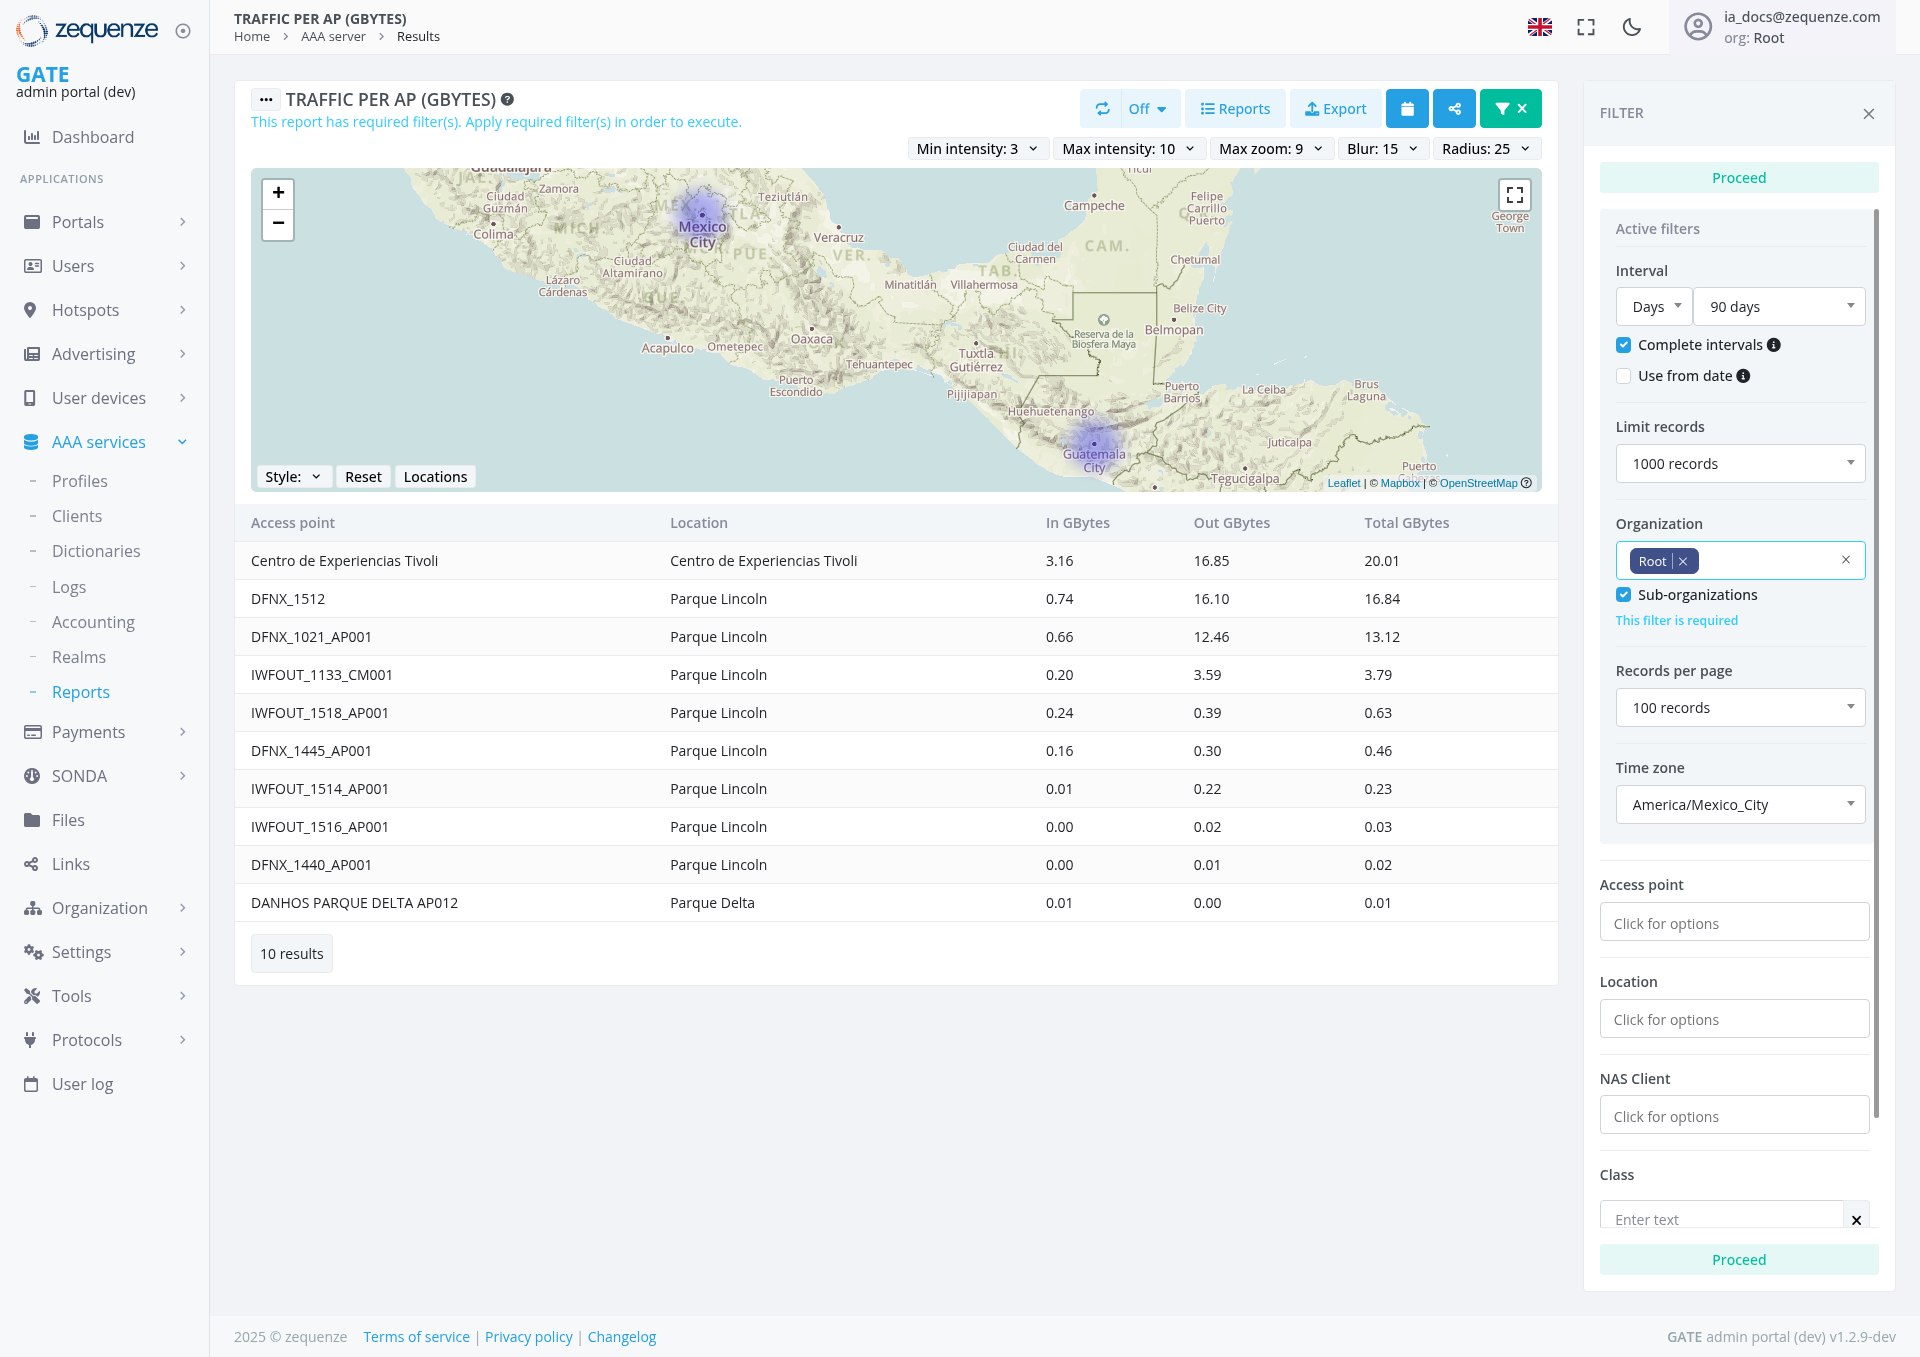Viewport: 1920px width, 1357px height.
Task: Click the sidebar pin target icon
Action: [x=183, y=31]
